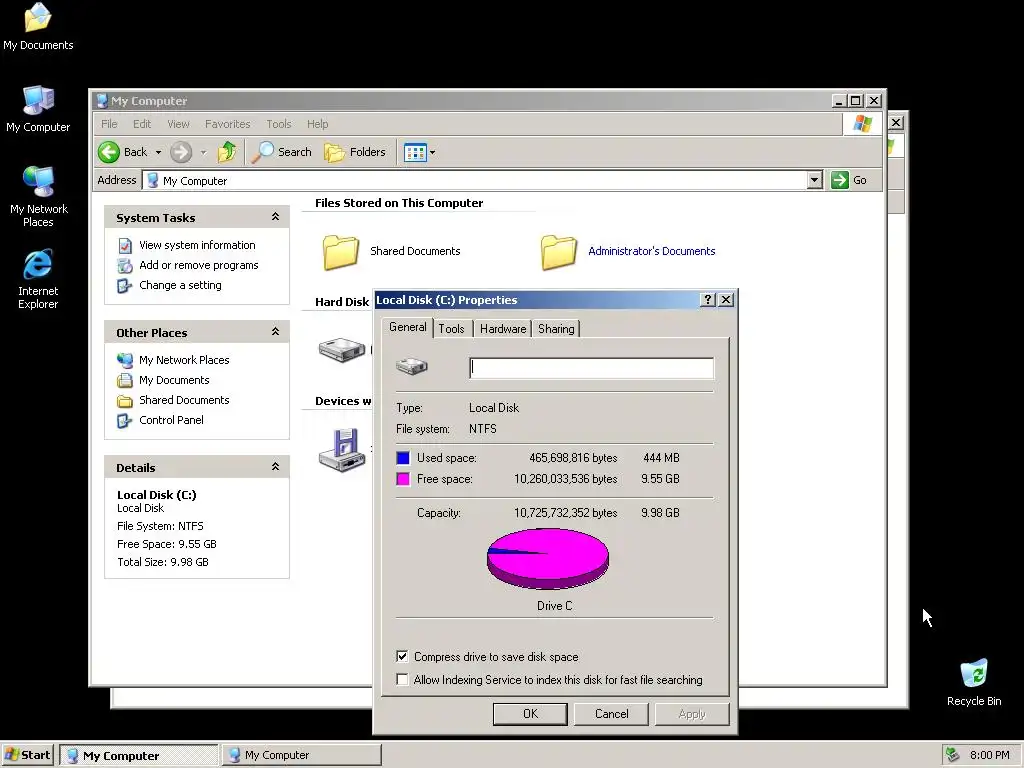Switch to the Sharing tab
Image resolution: width=1024 pixels, height=768 pixels.
(556, 329)
